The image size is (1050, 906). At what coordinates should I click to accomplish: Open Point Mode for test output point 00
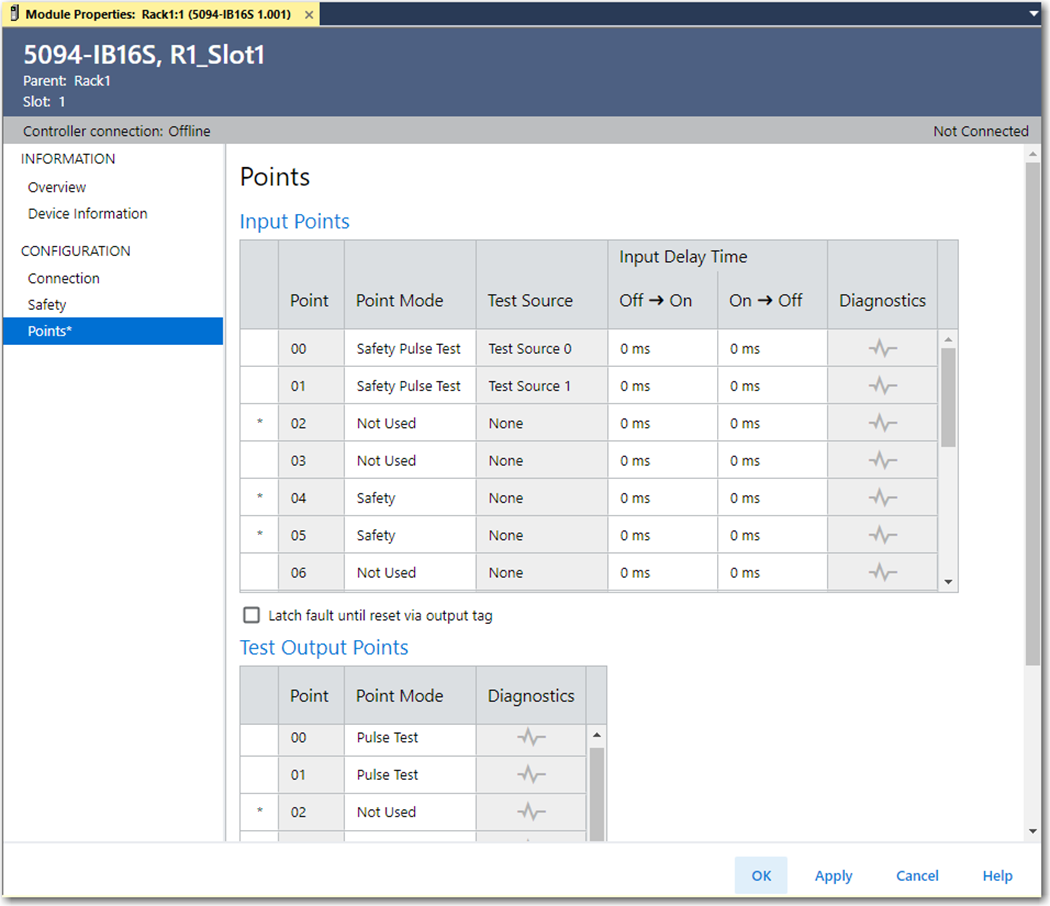[409, 738]
